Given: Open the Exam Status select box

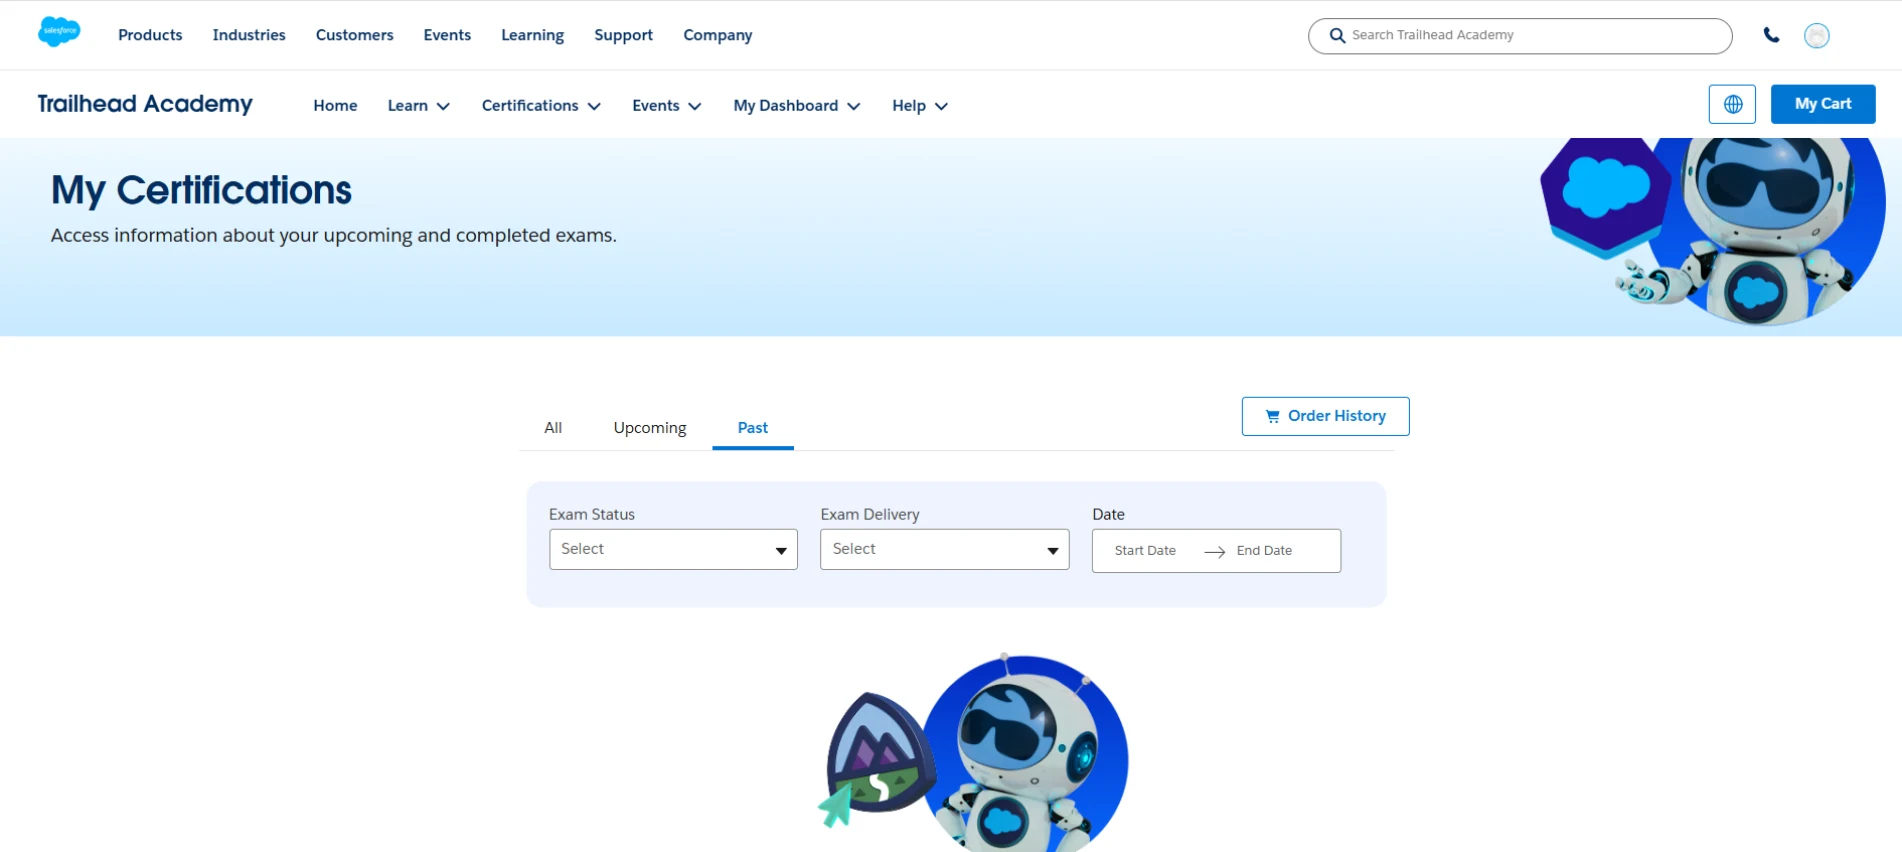Looking at the screenshot, I should [x=673, y=549].
